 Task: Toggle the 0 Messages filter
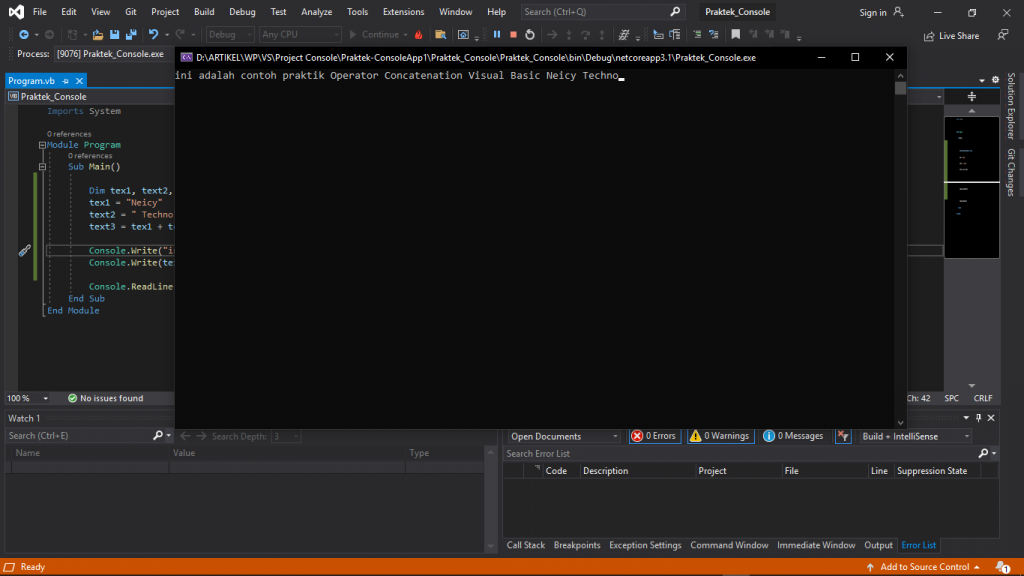tap(793, 435)
